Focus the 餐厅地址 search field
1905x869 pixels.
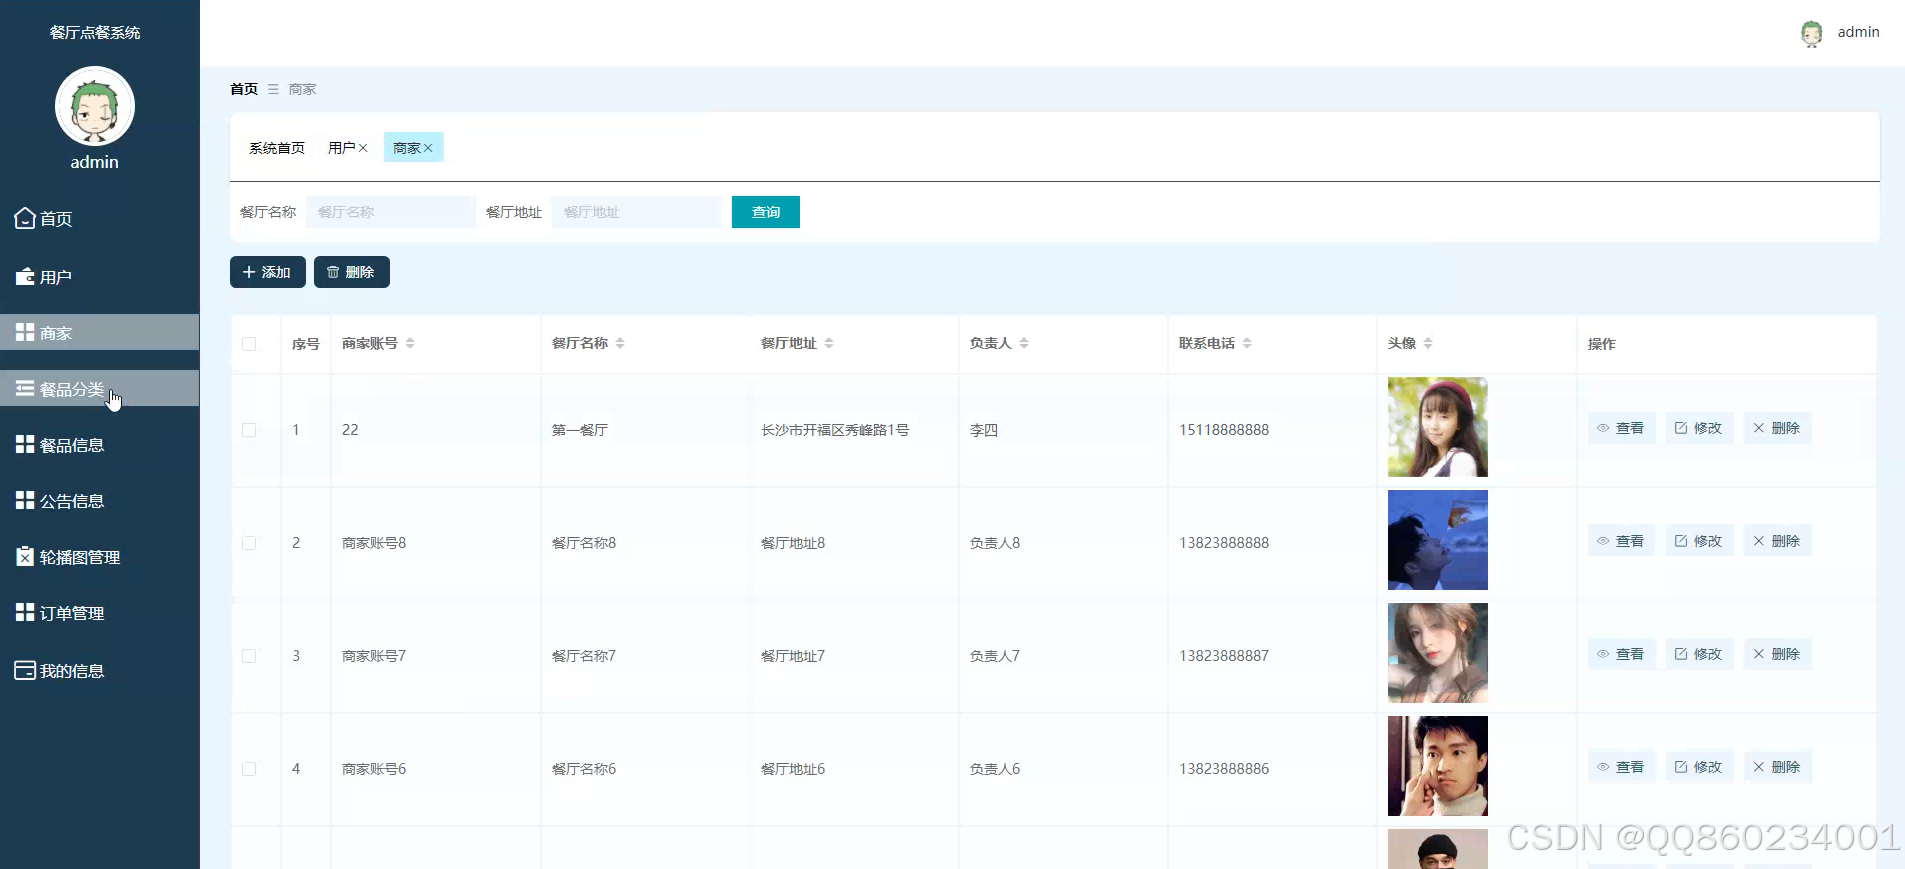pos(636,212)
